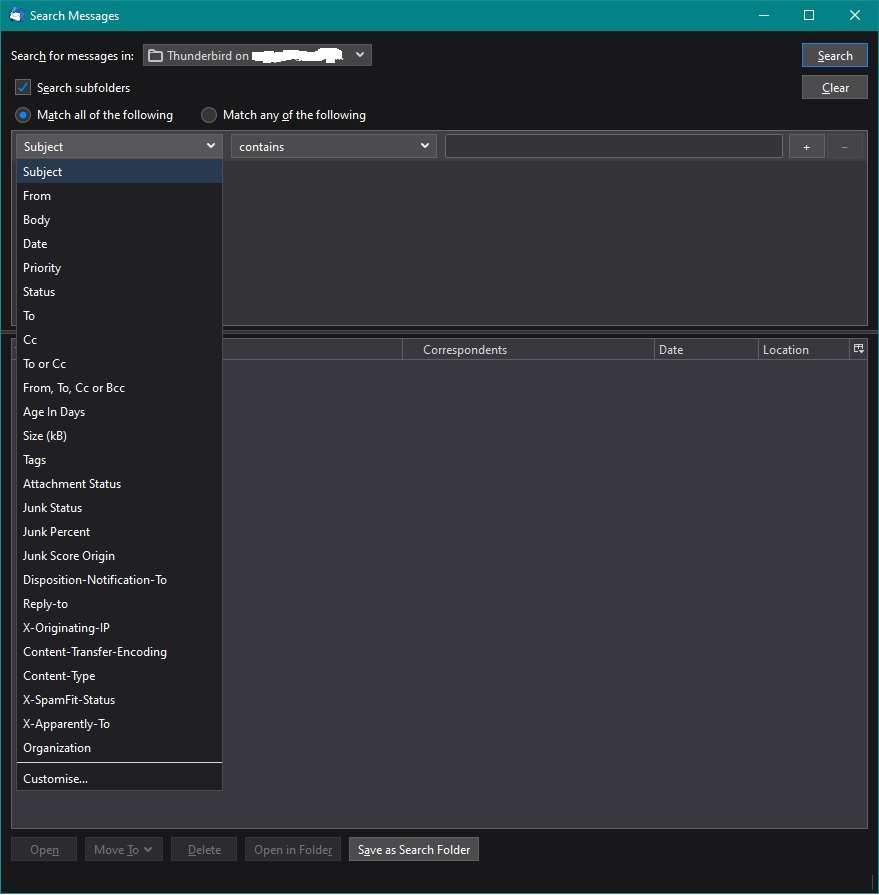Select From, To, Cc or Bcc field
This screenshot has height=895, width=879.
point(119,388)
